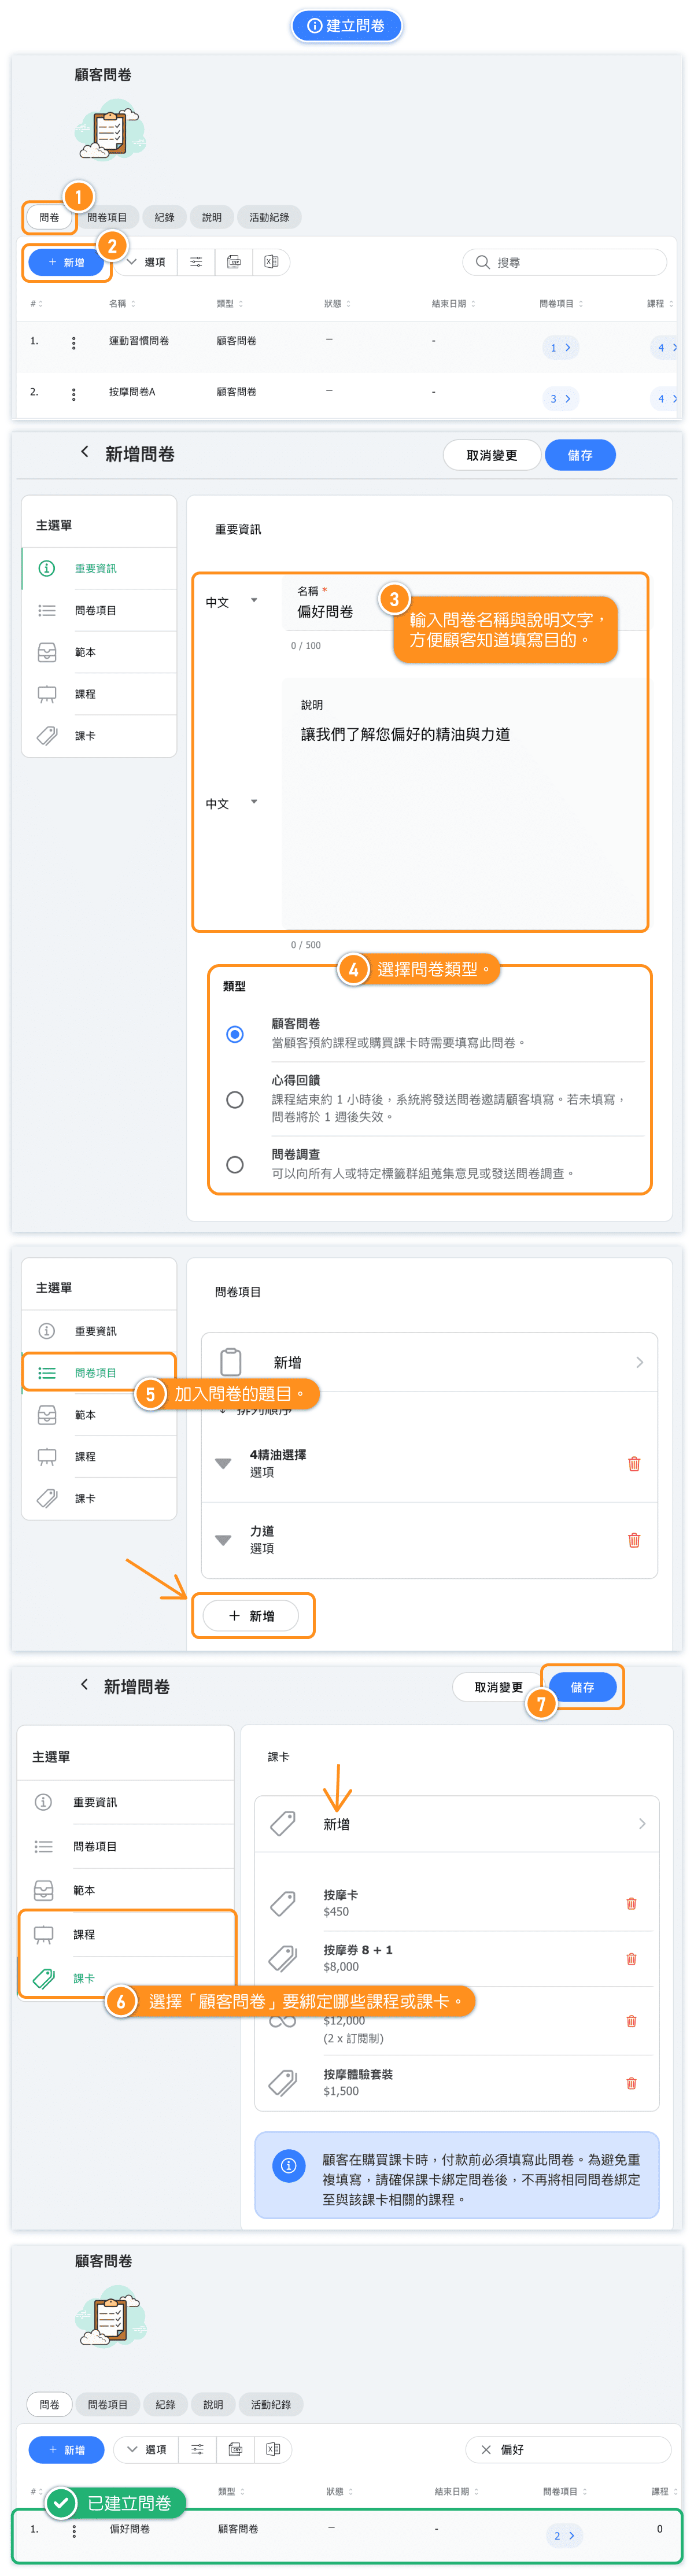Viewport: 694px width, 2576px height.
Task: Switch to the 問卷項目 tab at top
Action: coord(106,217)
